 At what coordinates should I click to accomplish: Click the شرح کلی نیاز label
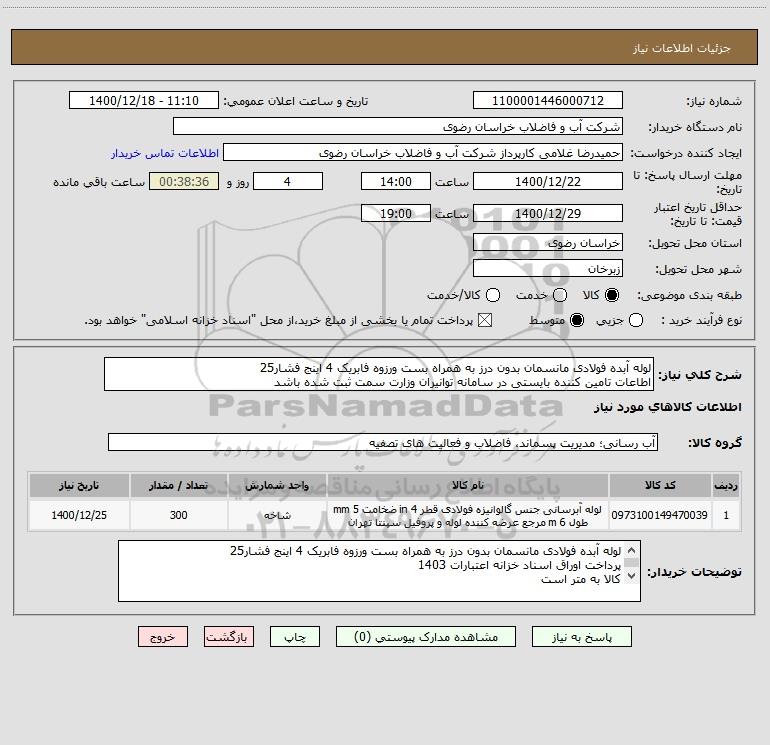pyautogui.click(x=700, y=375)
